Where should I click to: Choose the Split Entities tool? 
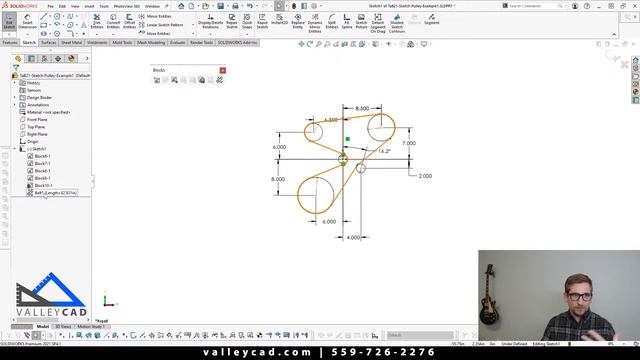click(x=332, y=21)
